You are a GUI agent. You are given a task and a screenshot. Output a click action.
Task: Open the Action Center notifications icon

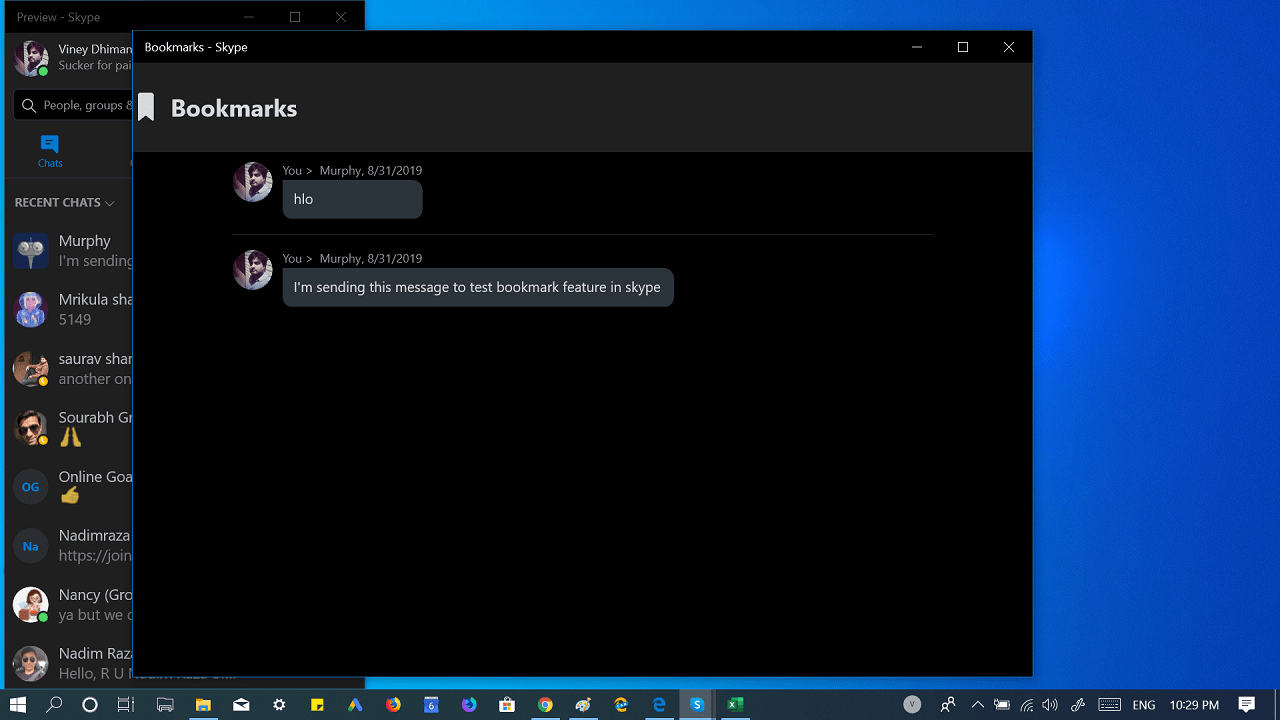click(x=1247, y=705)
